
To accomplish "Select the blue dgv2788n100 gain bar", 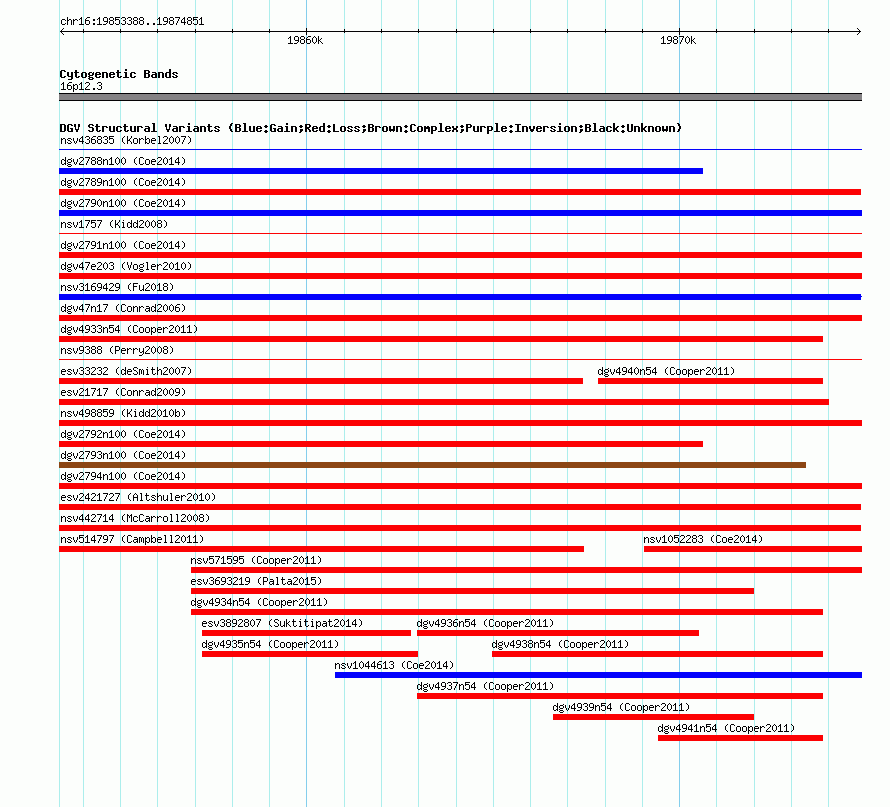I will (x=381, y=171).
